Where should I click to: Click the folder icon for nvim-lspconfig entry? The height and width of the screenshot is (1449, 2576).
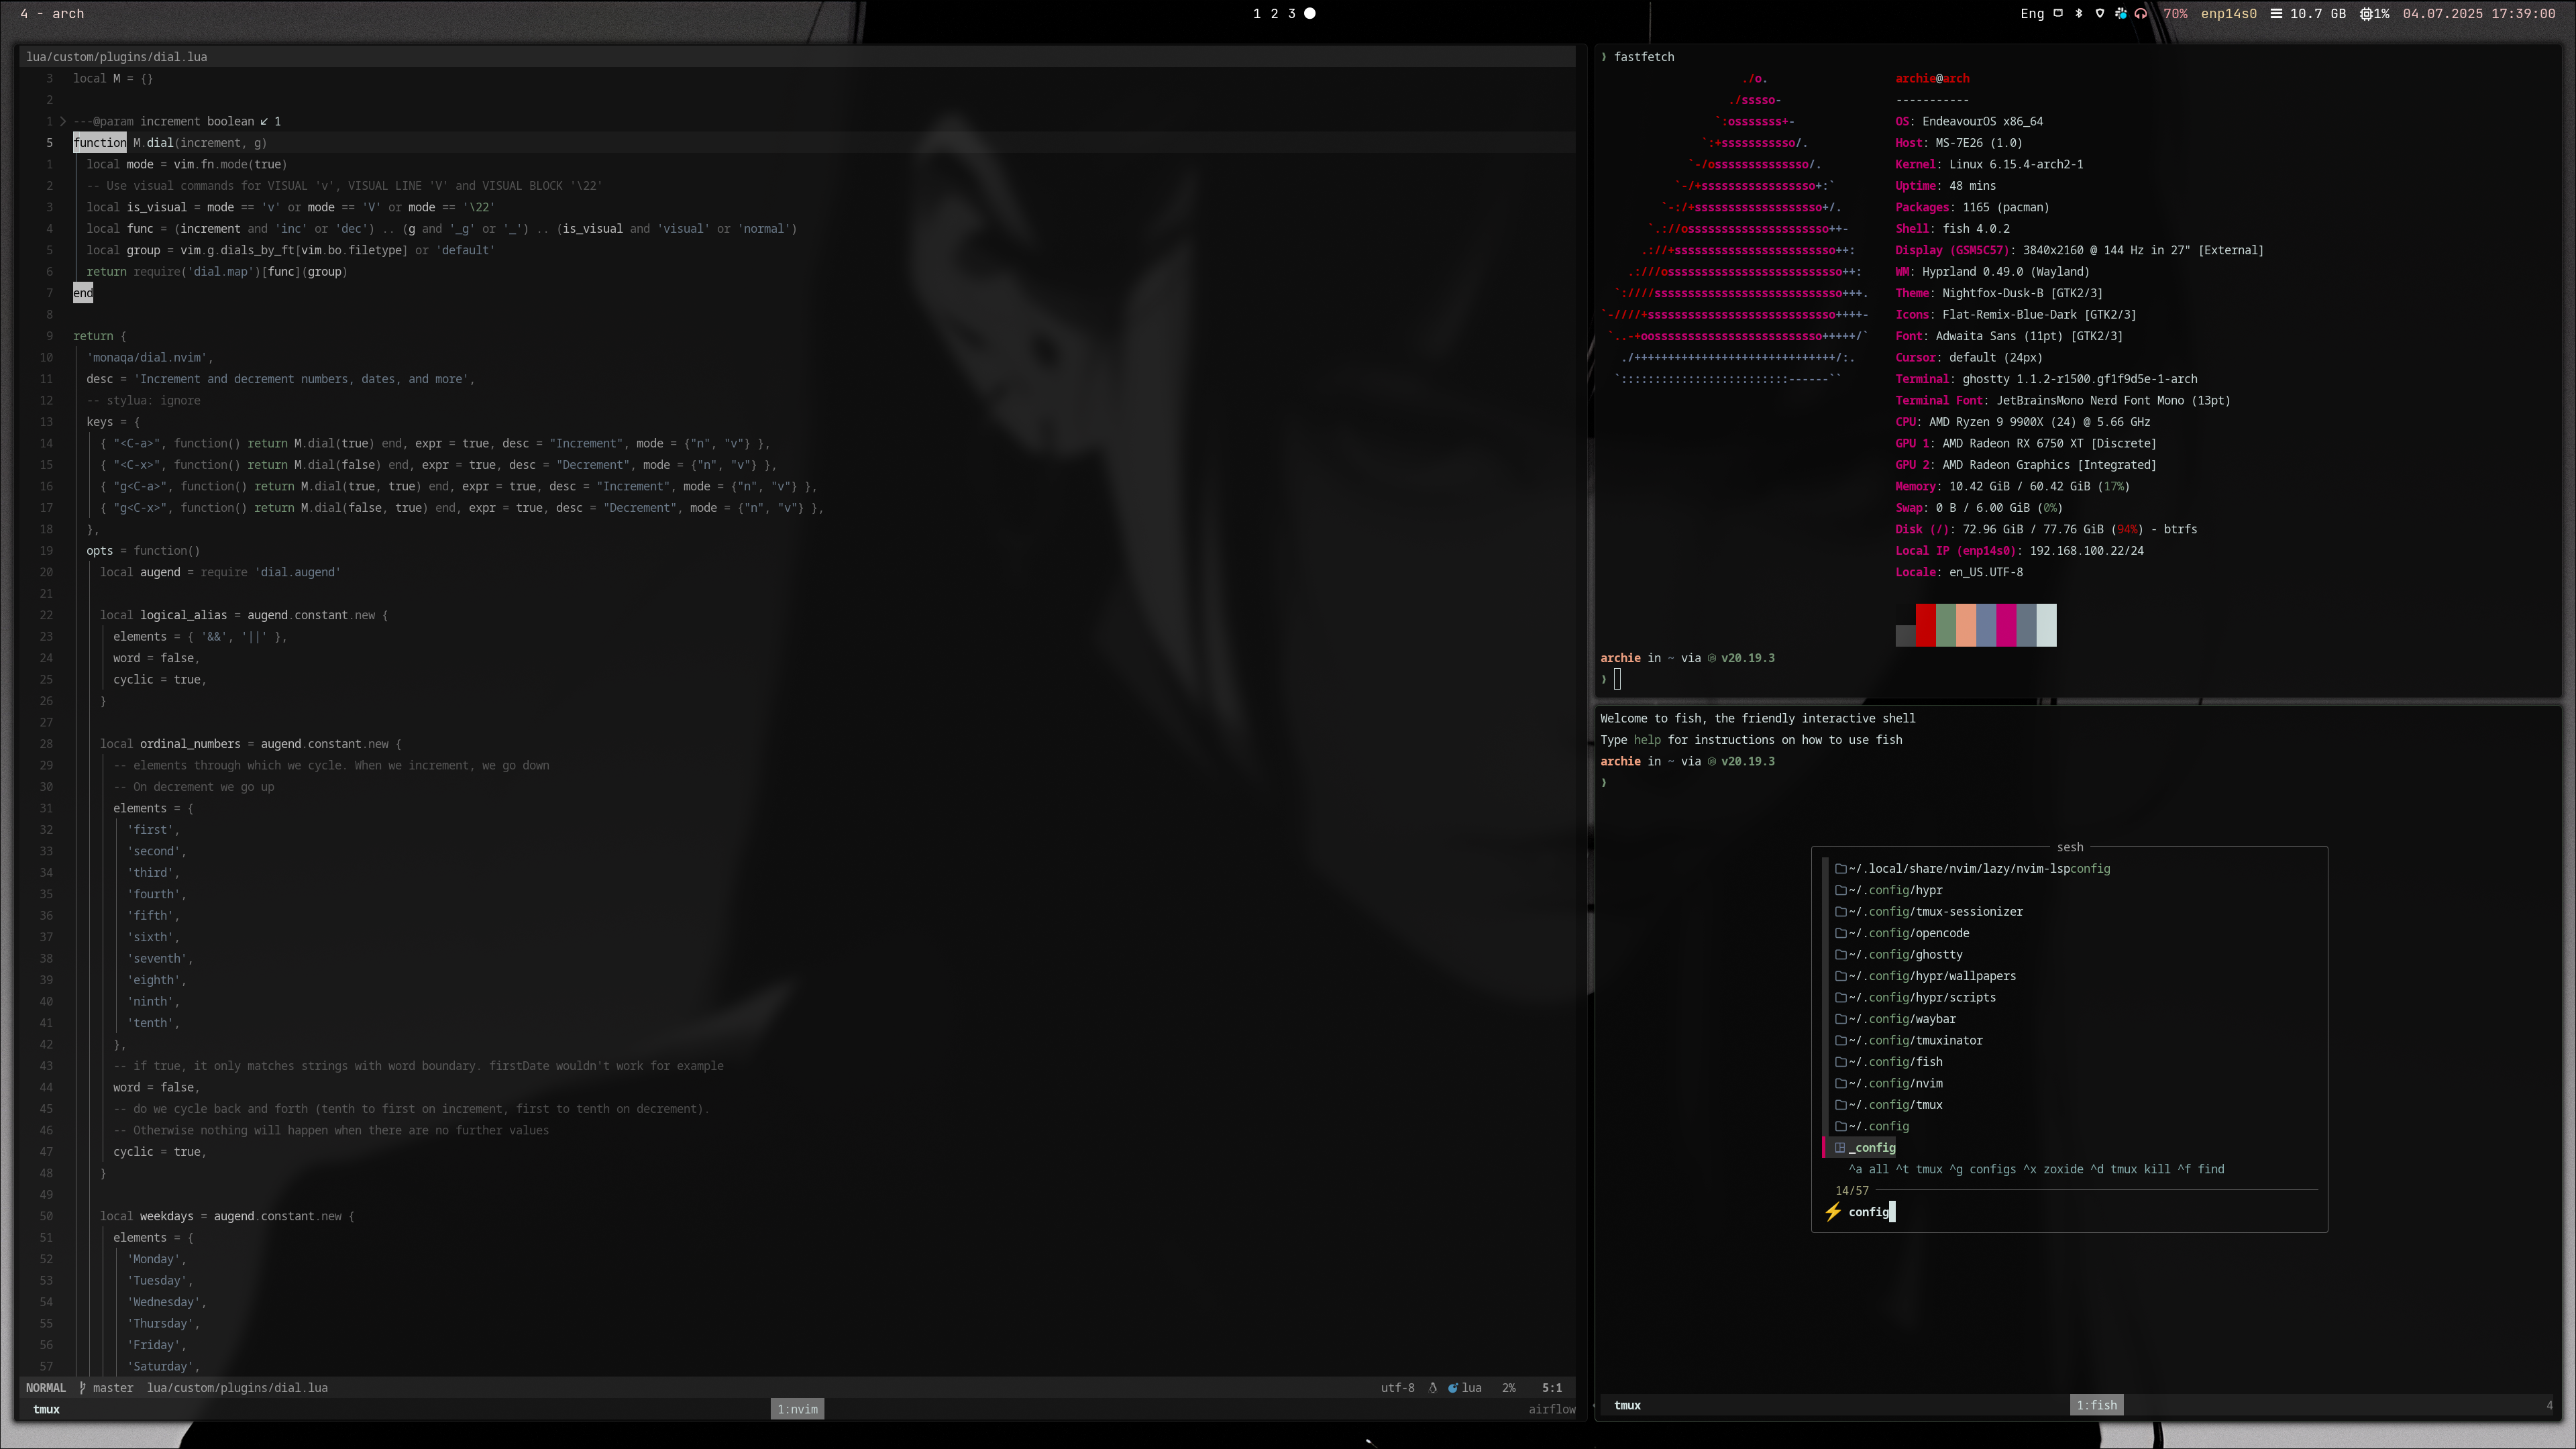pyautogui.click(x=1840, y=868)
